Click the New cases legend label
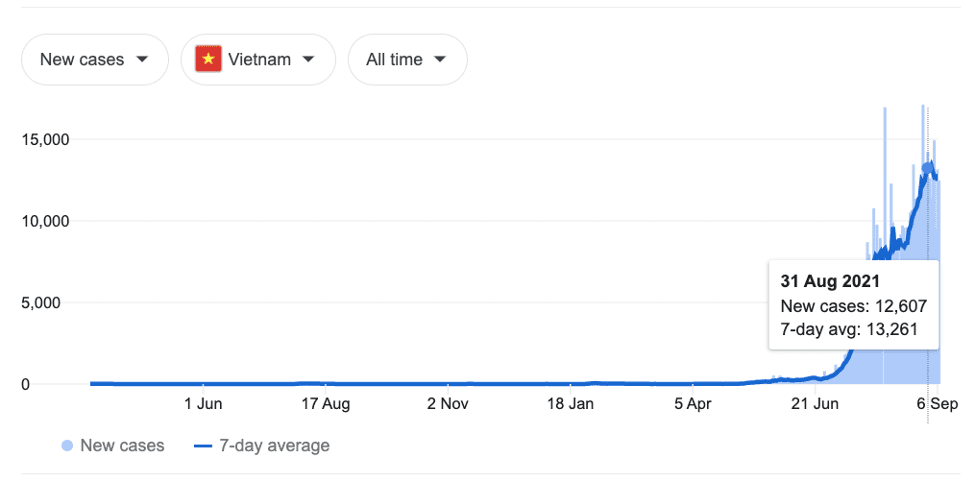Viewport: 977px width, 483px height. (123, 446)
